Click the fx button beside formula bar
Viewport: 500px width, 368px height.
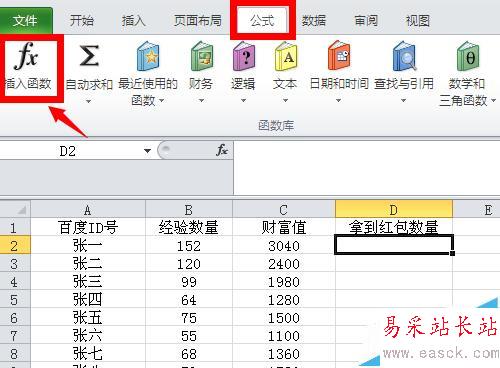222,150
